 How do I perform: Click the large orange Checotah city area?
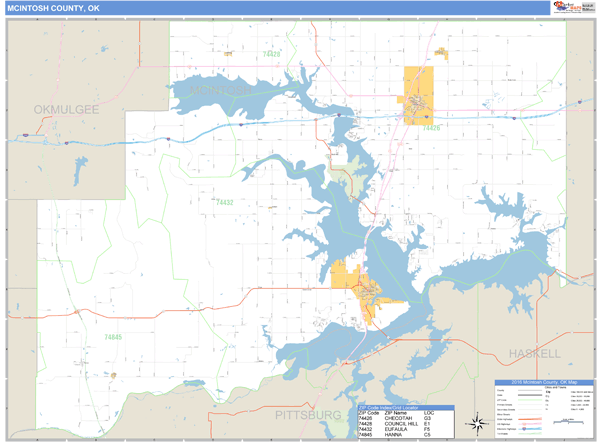[x=419, y=95]
